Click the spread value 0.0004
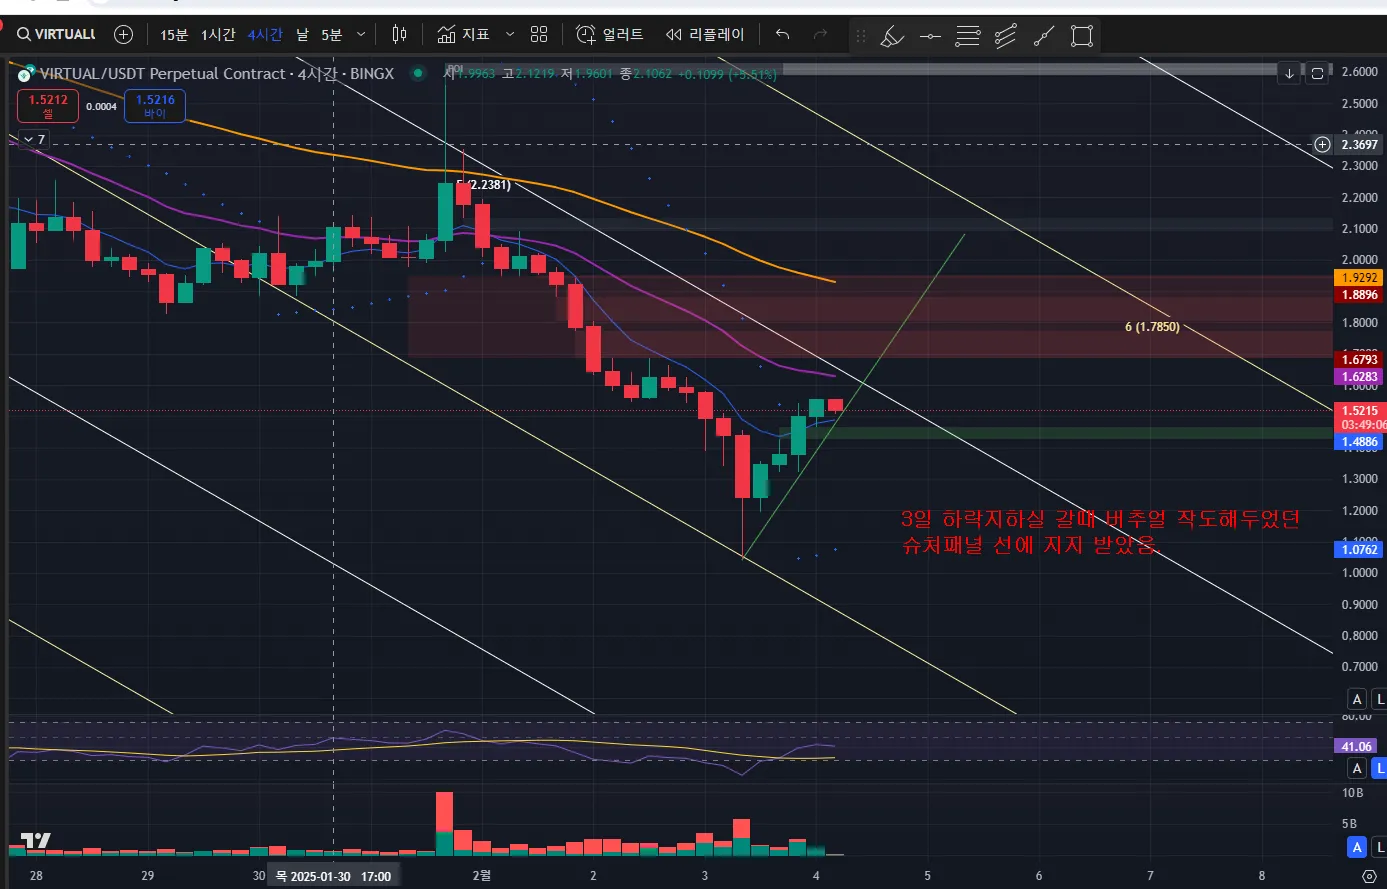 point(101,106)
